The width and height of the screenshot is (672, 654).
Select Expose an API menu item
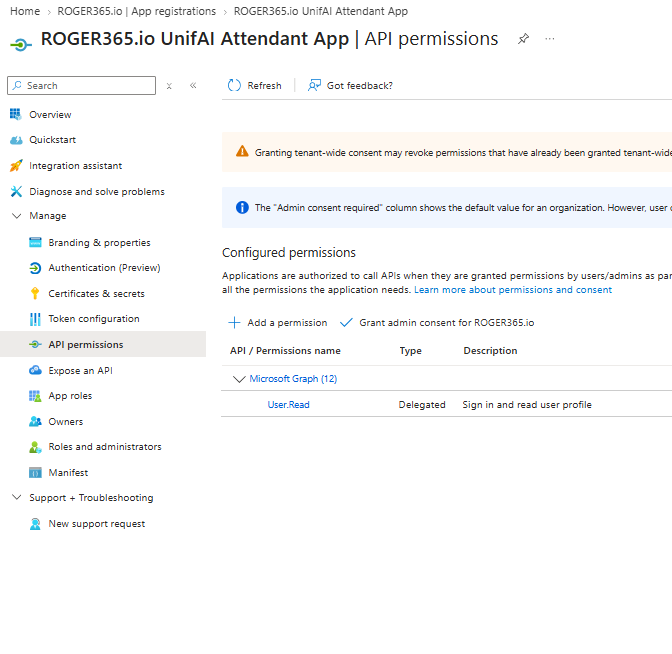(x=80, y=370)
